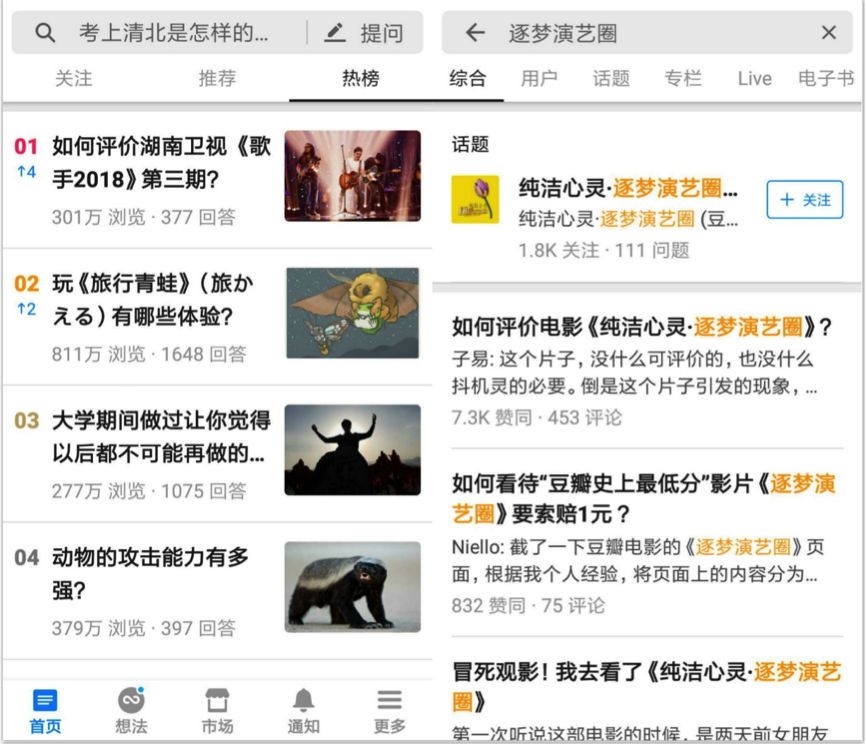The image size is (866, 745).
Task: Follow the 纯洁心灵·逐梦演艺圈 topic
Action: [805, 200]
